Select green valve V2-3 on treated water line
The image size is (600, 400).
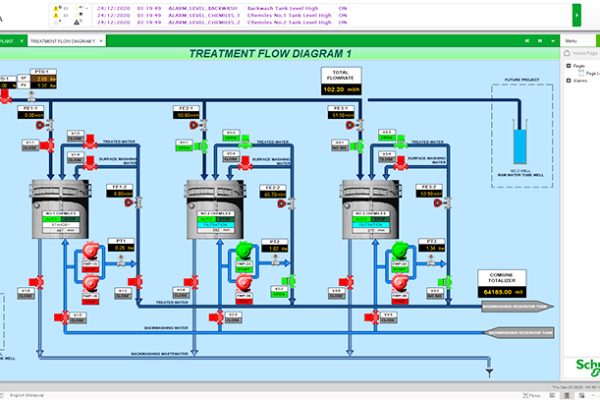pos(245,142)
